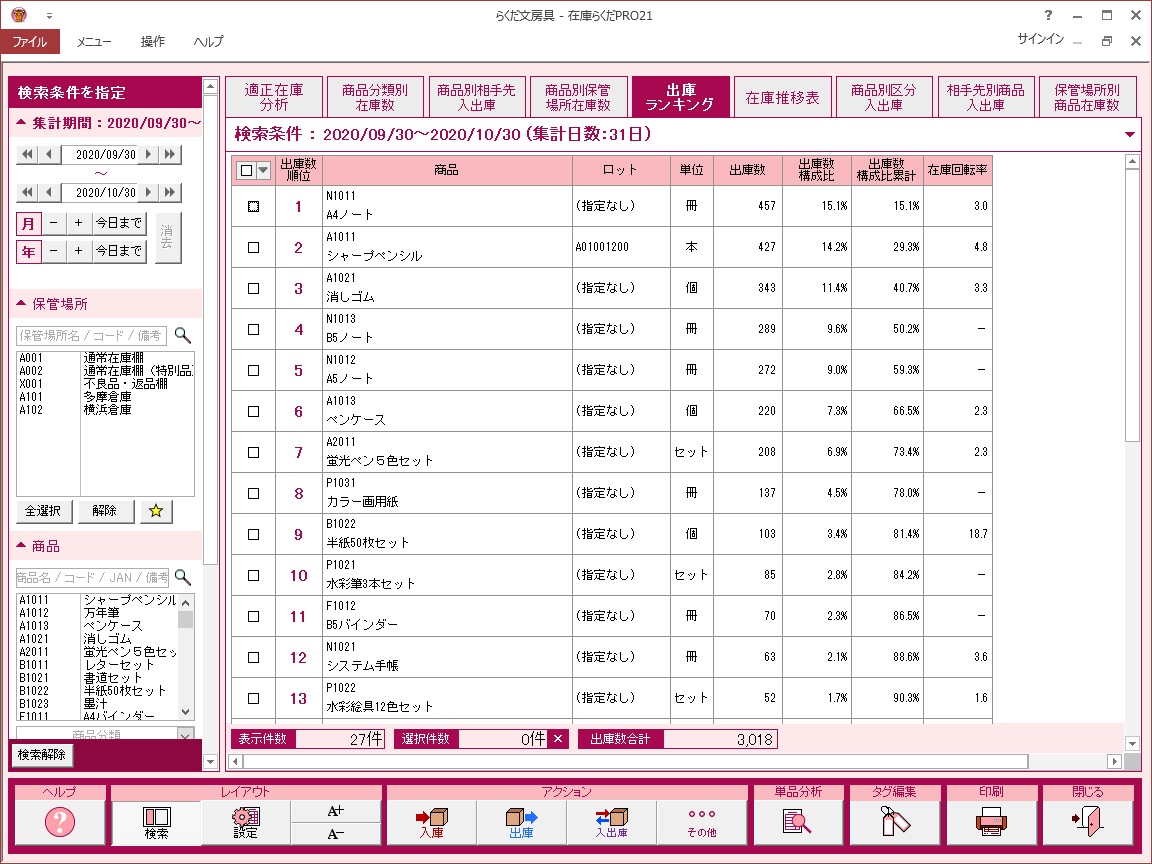This screenshot has width=1152, height=864.
Task: Switch to the 在庫推移表 tab
Action: coord(783,98)
